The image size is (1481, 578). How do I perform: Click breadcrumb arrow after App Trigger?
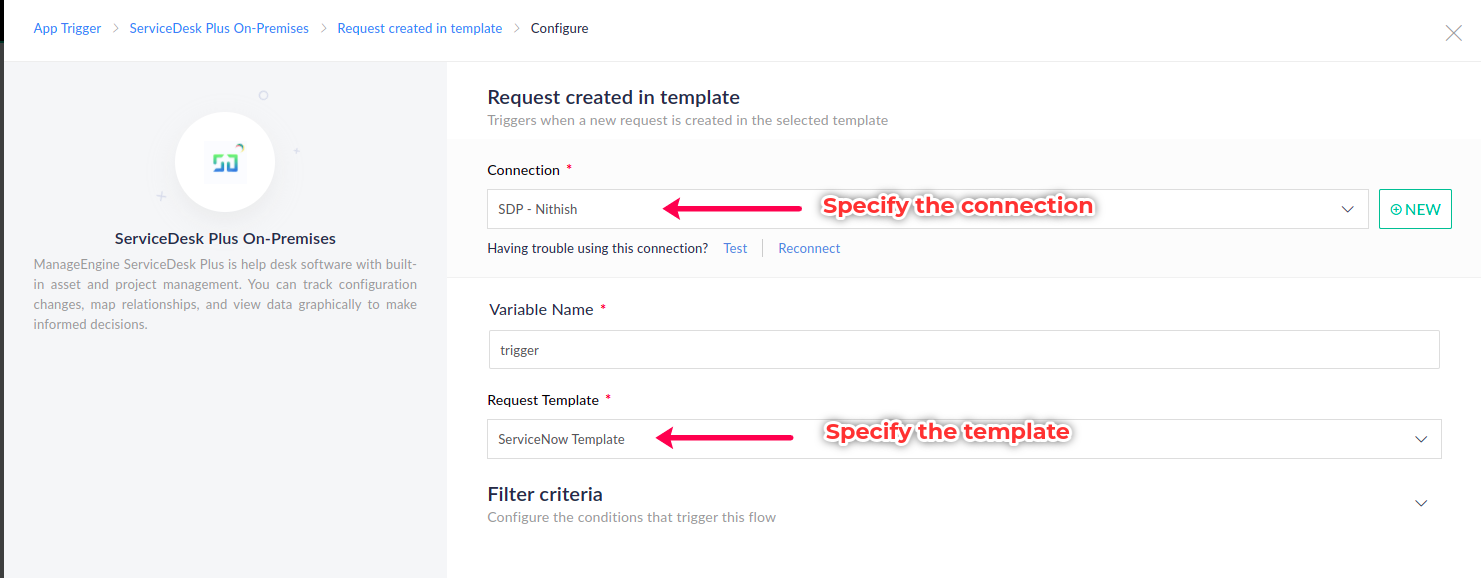115,29
